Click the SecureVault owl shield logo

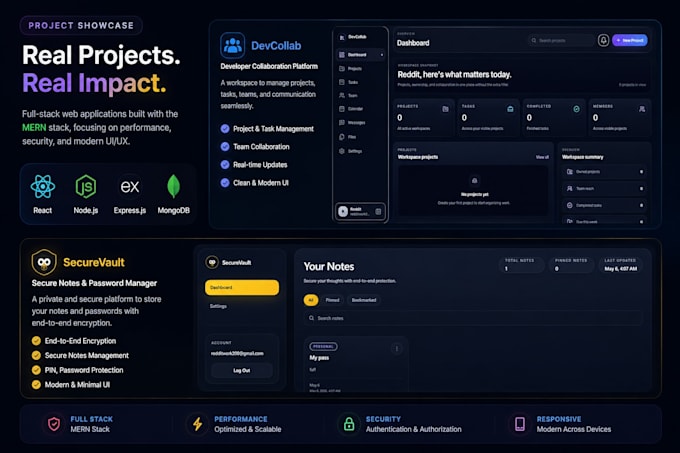[x=44, y=262]
